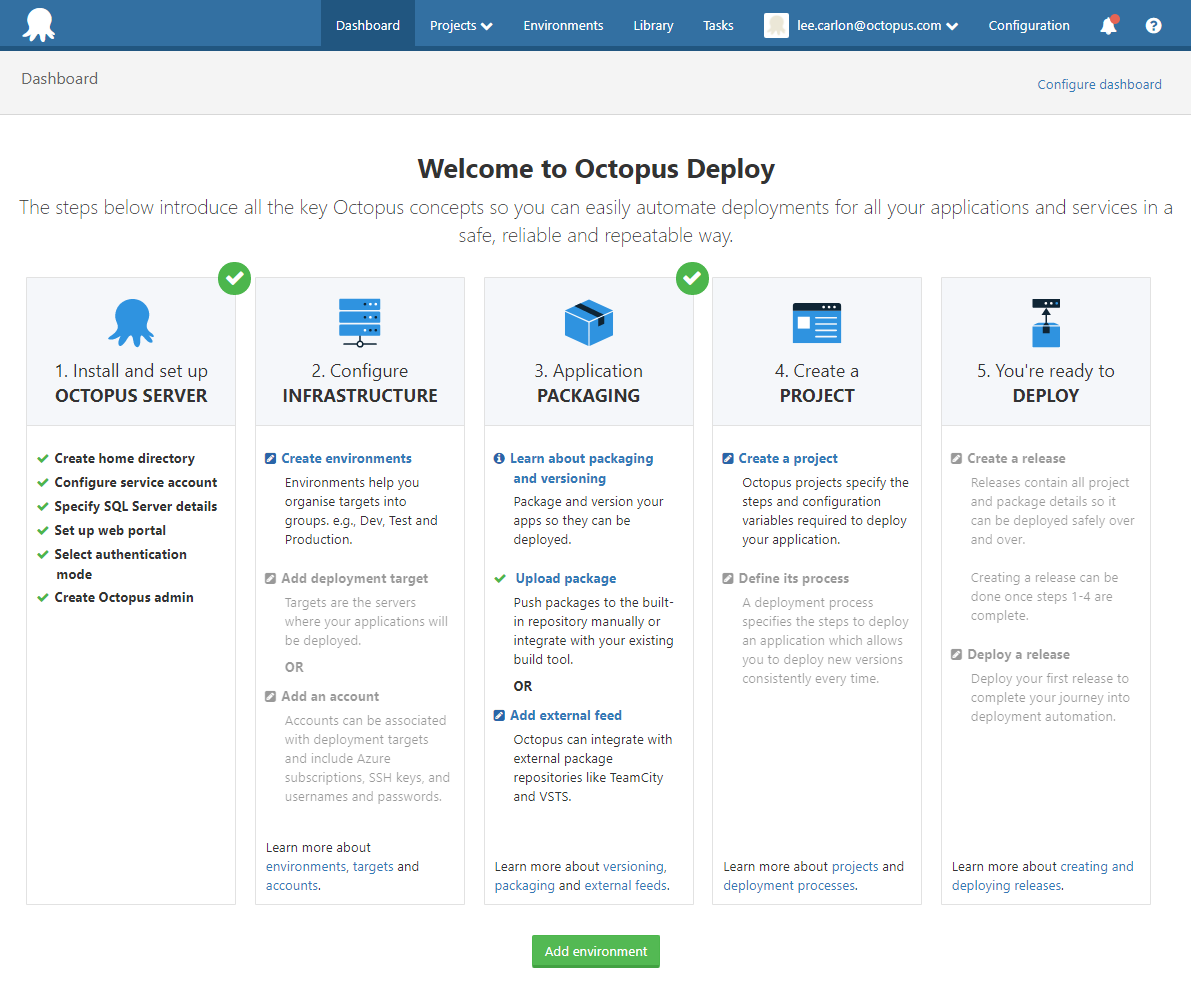Follow the targets link in Infrastructure card
The image size is (1191, 1002).
coord(373,867)
